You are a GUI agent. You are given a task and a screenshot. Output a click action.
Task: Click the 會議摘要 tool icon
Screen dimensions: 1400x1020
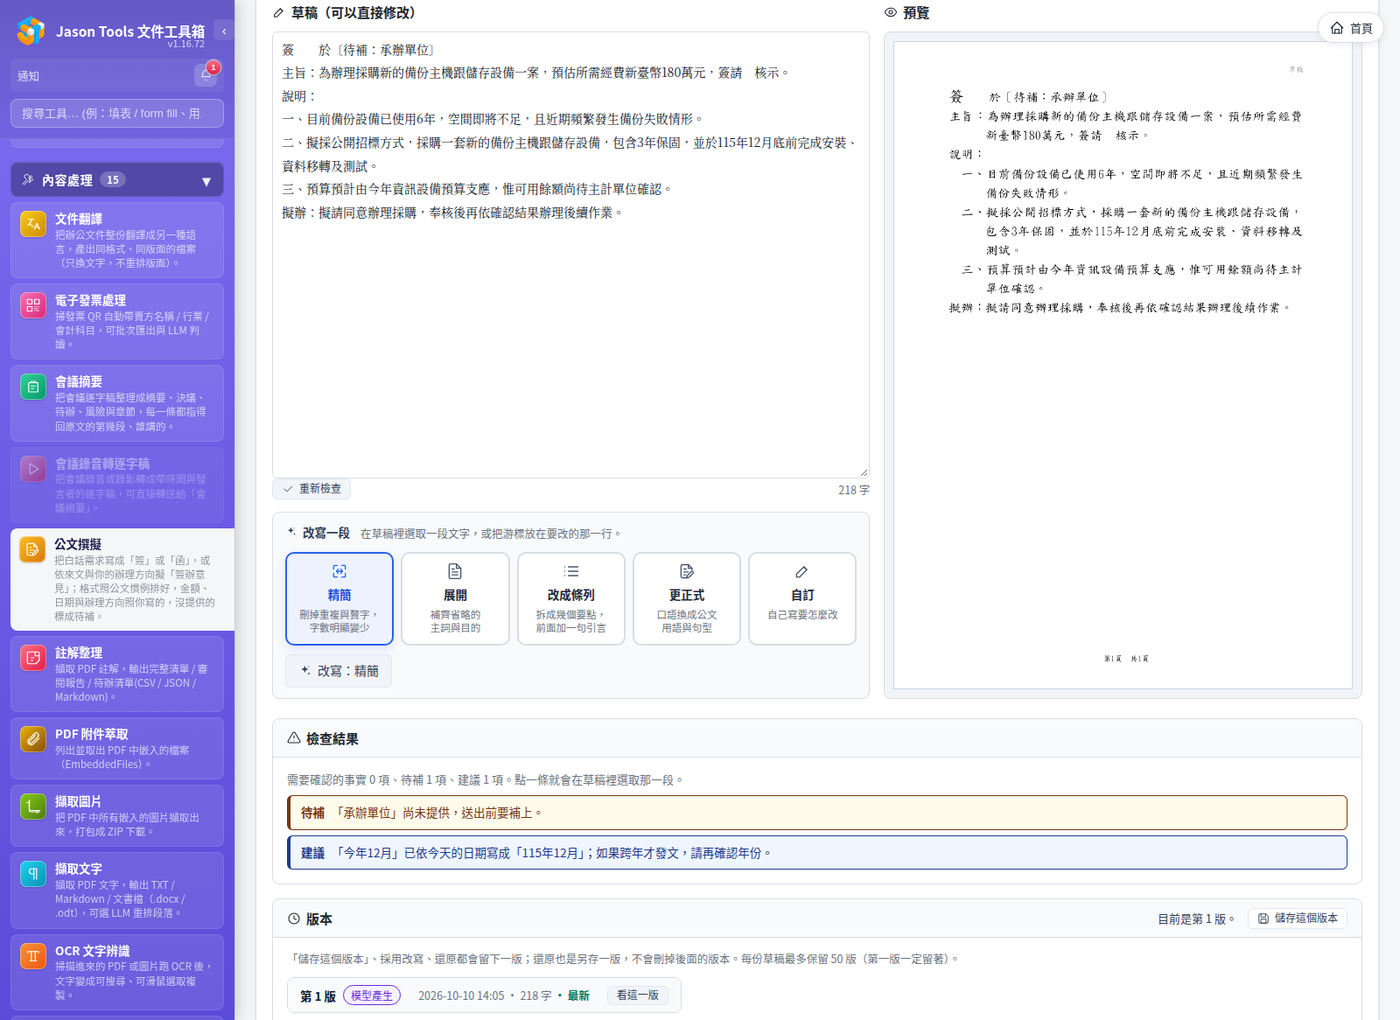[x=33, y=387]
